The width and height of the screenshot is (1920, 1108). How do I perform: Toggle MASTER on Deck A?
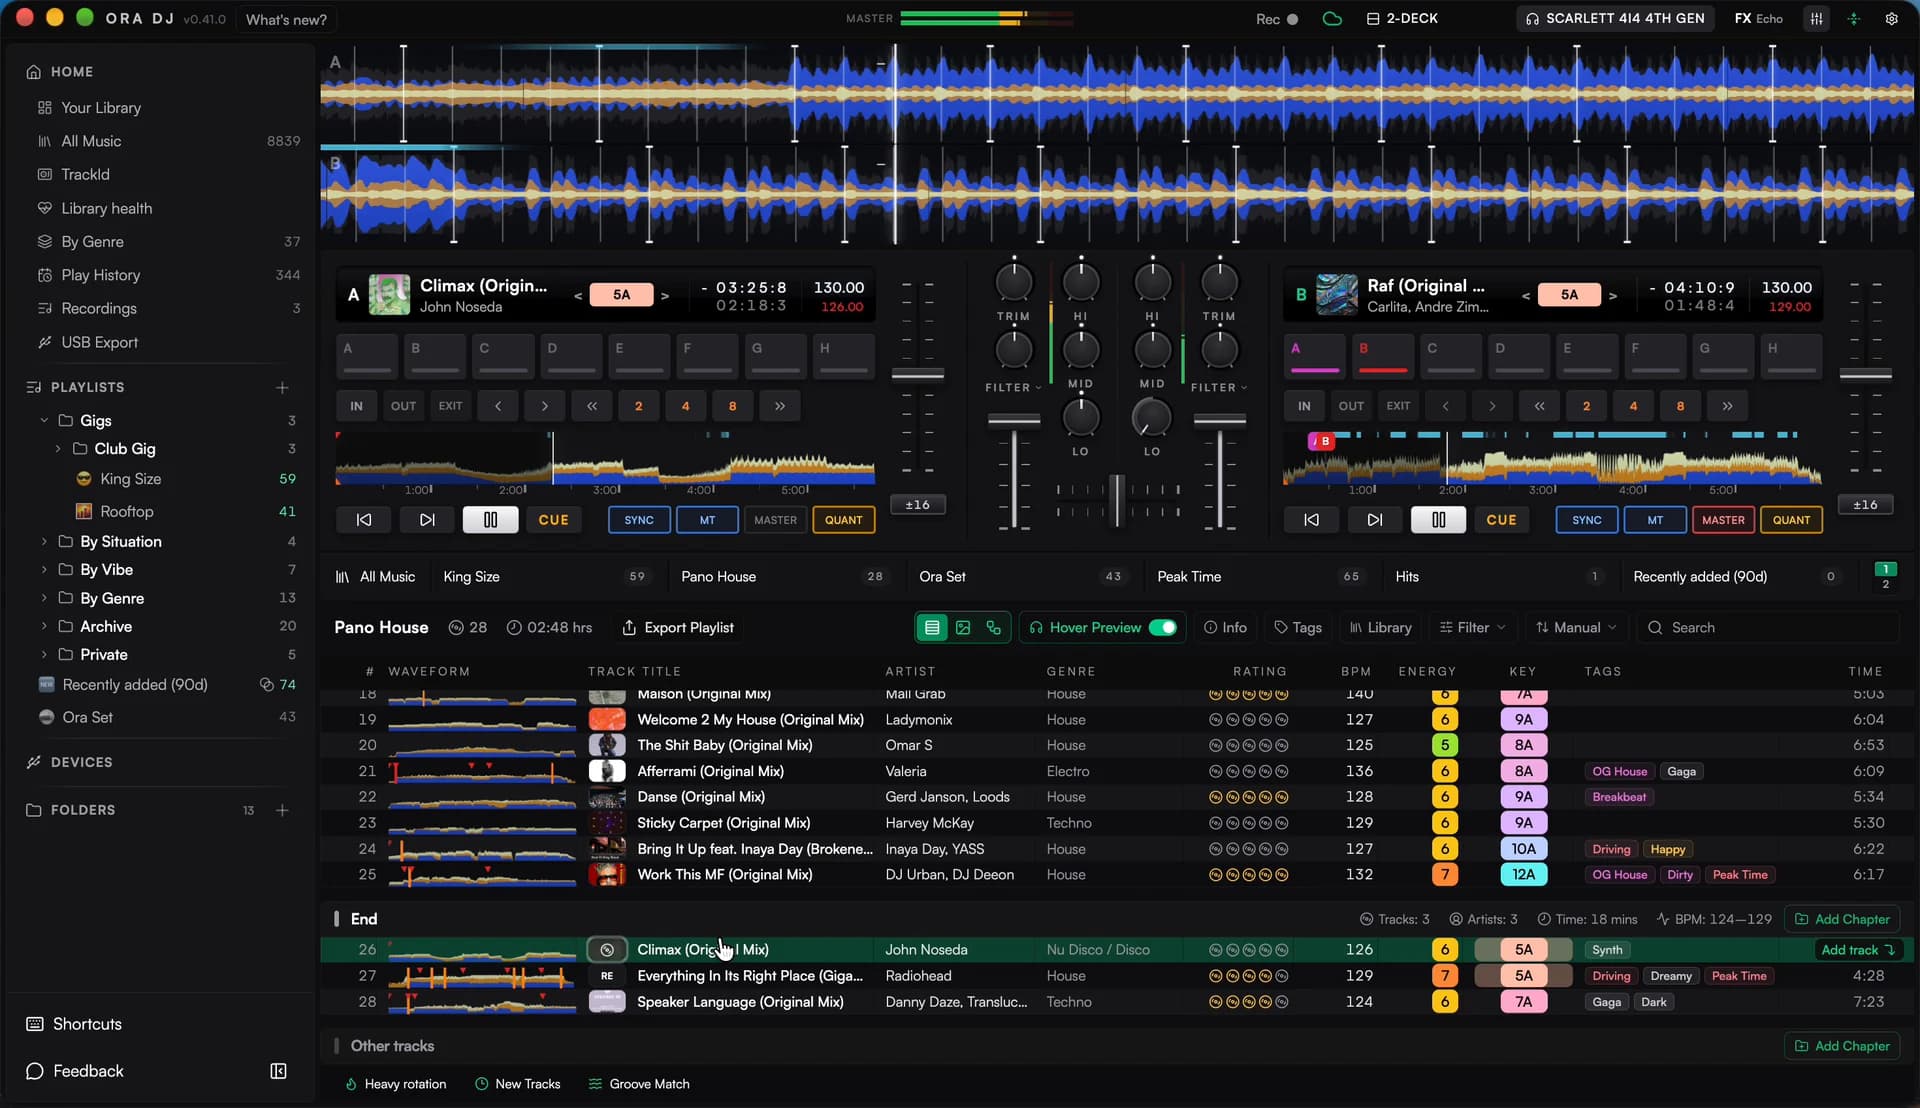(x=775, y=520)
